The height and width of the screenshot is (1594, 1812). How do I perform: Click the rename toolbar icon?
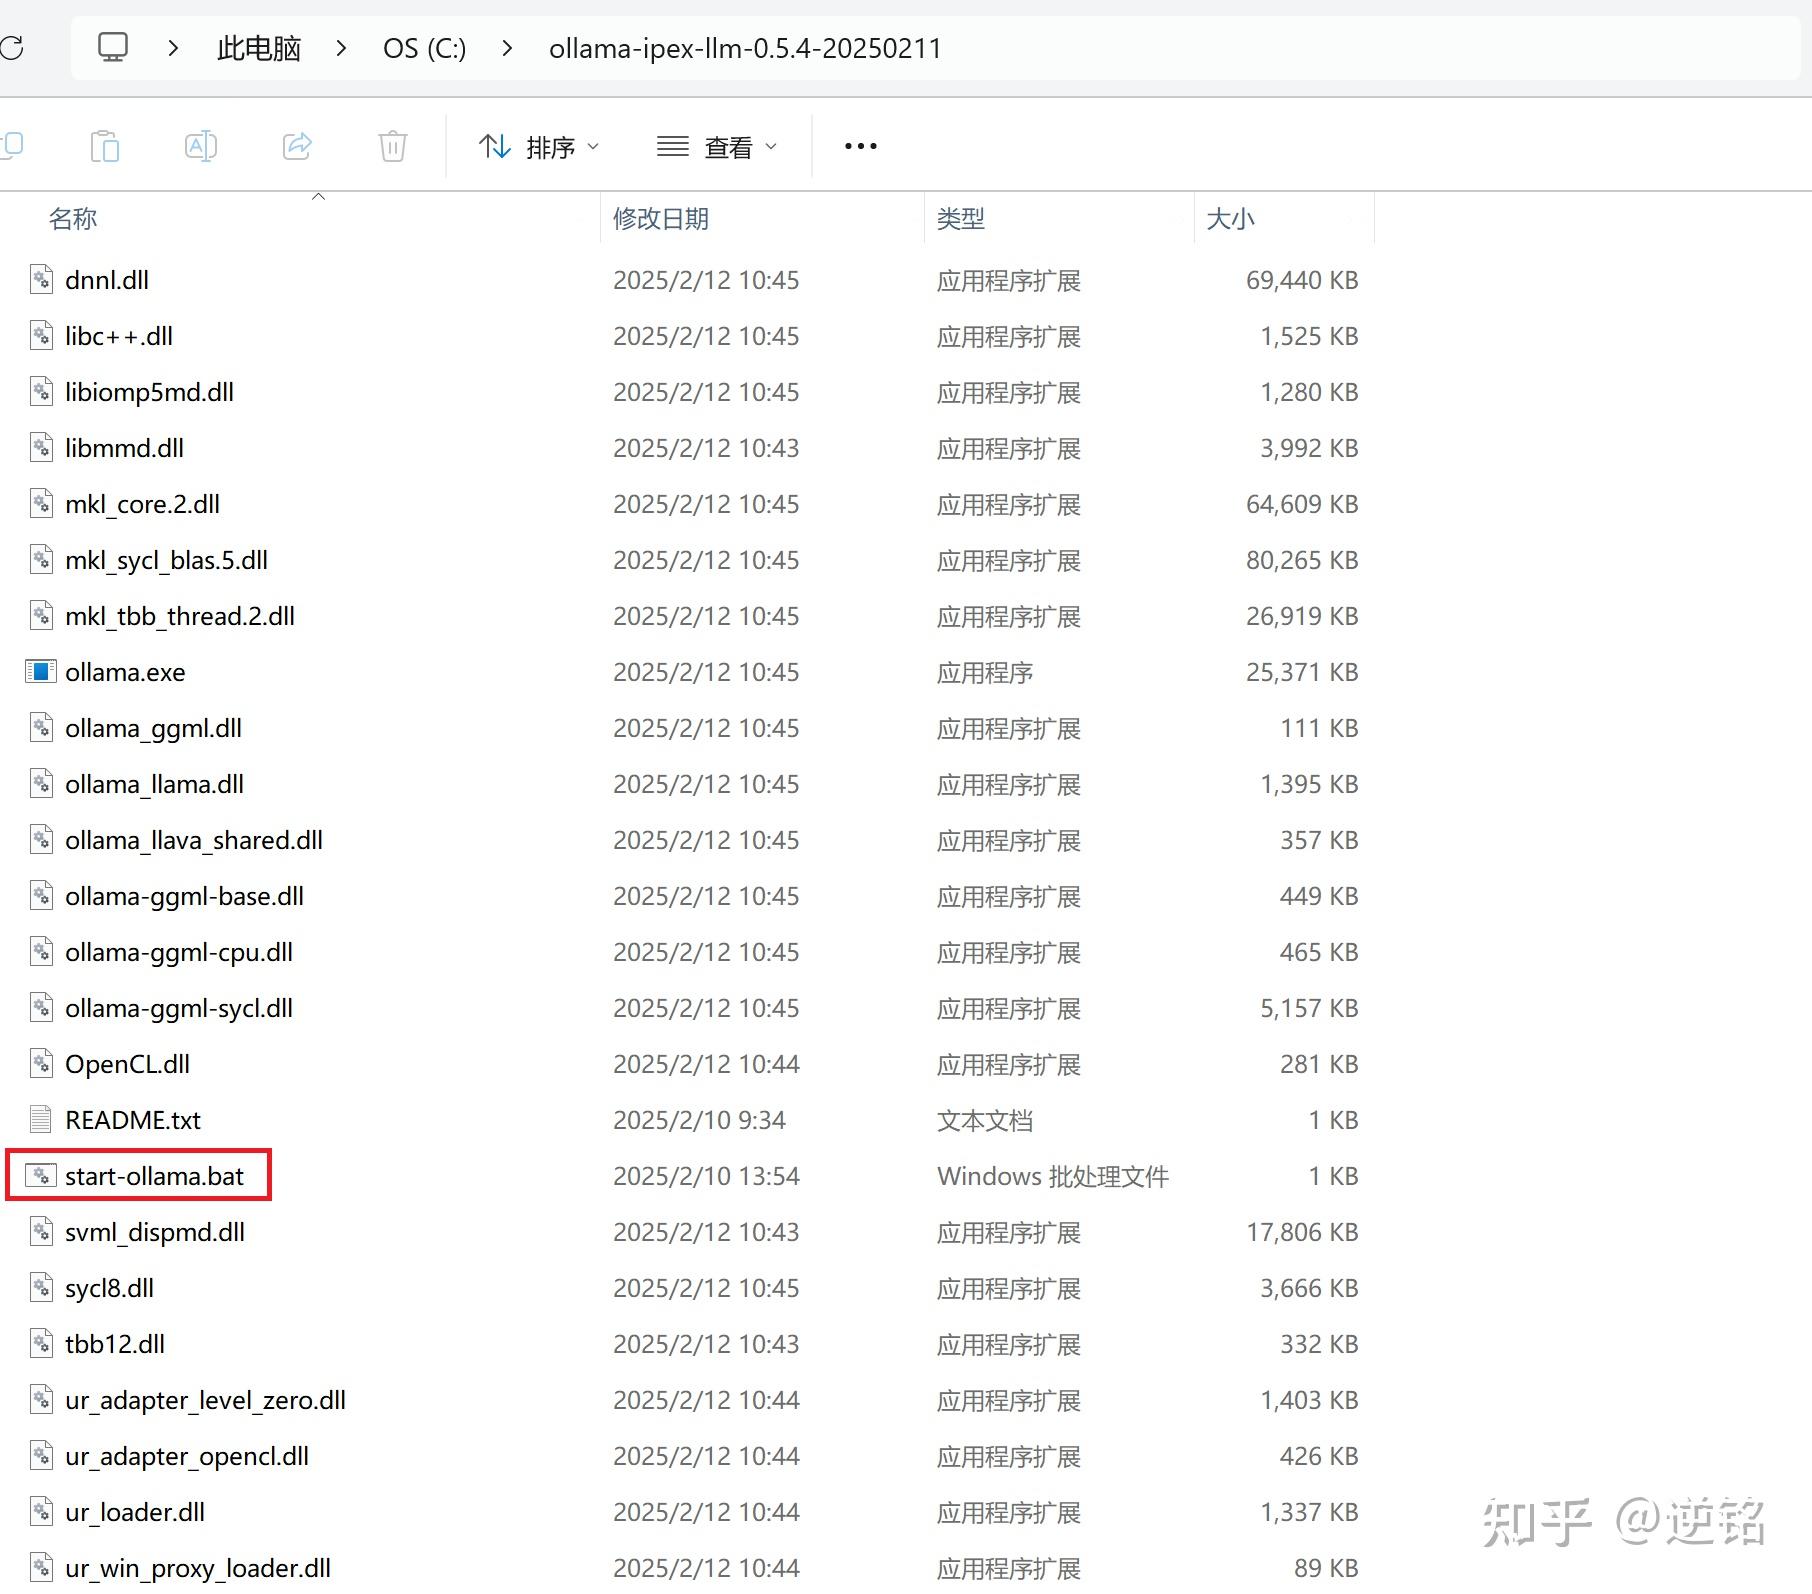click(201, 146)
